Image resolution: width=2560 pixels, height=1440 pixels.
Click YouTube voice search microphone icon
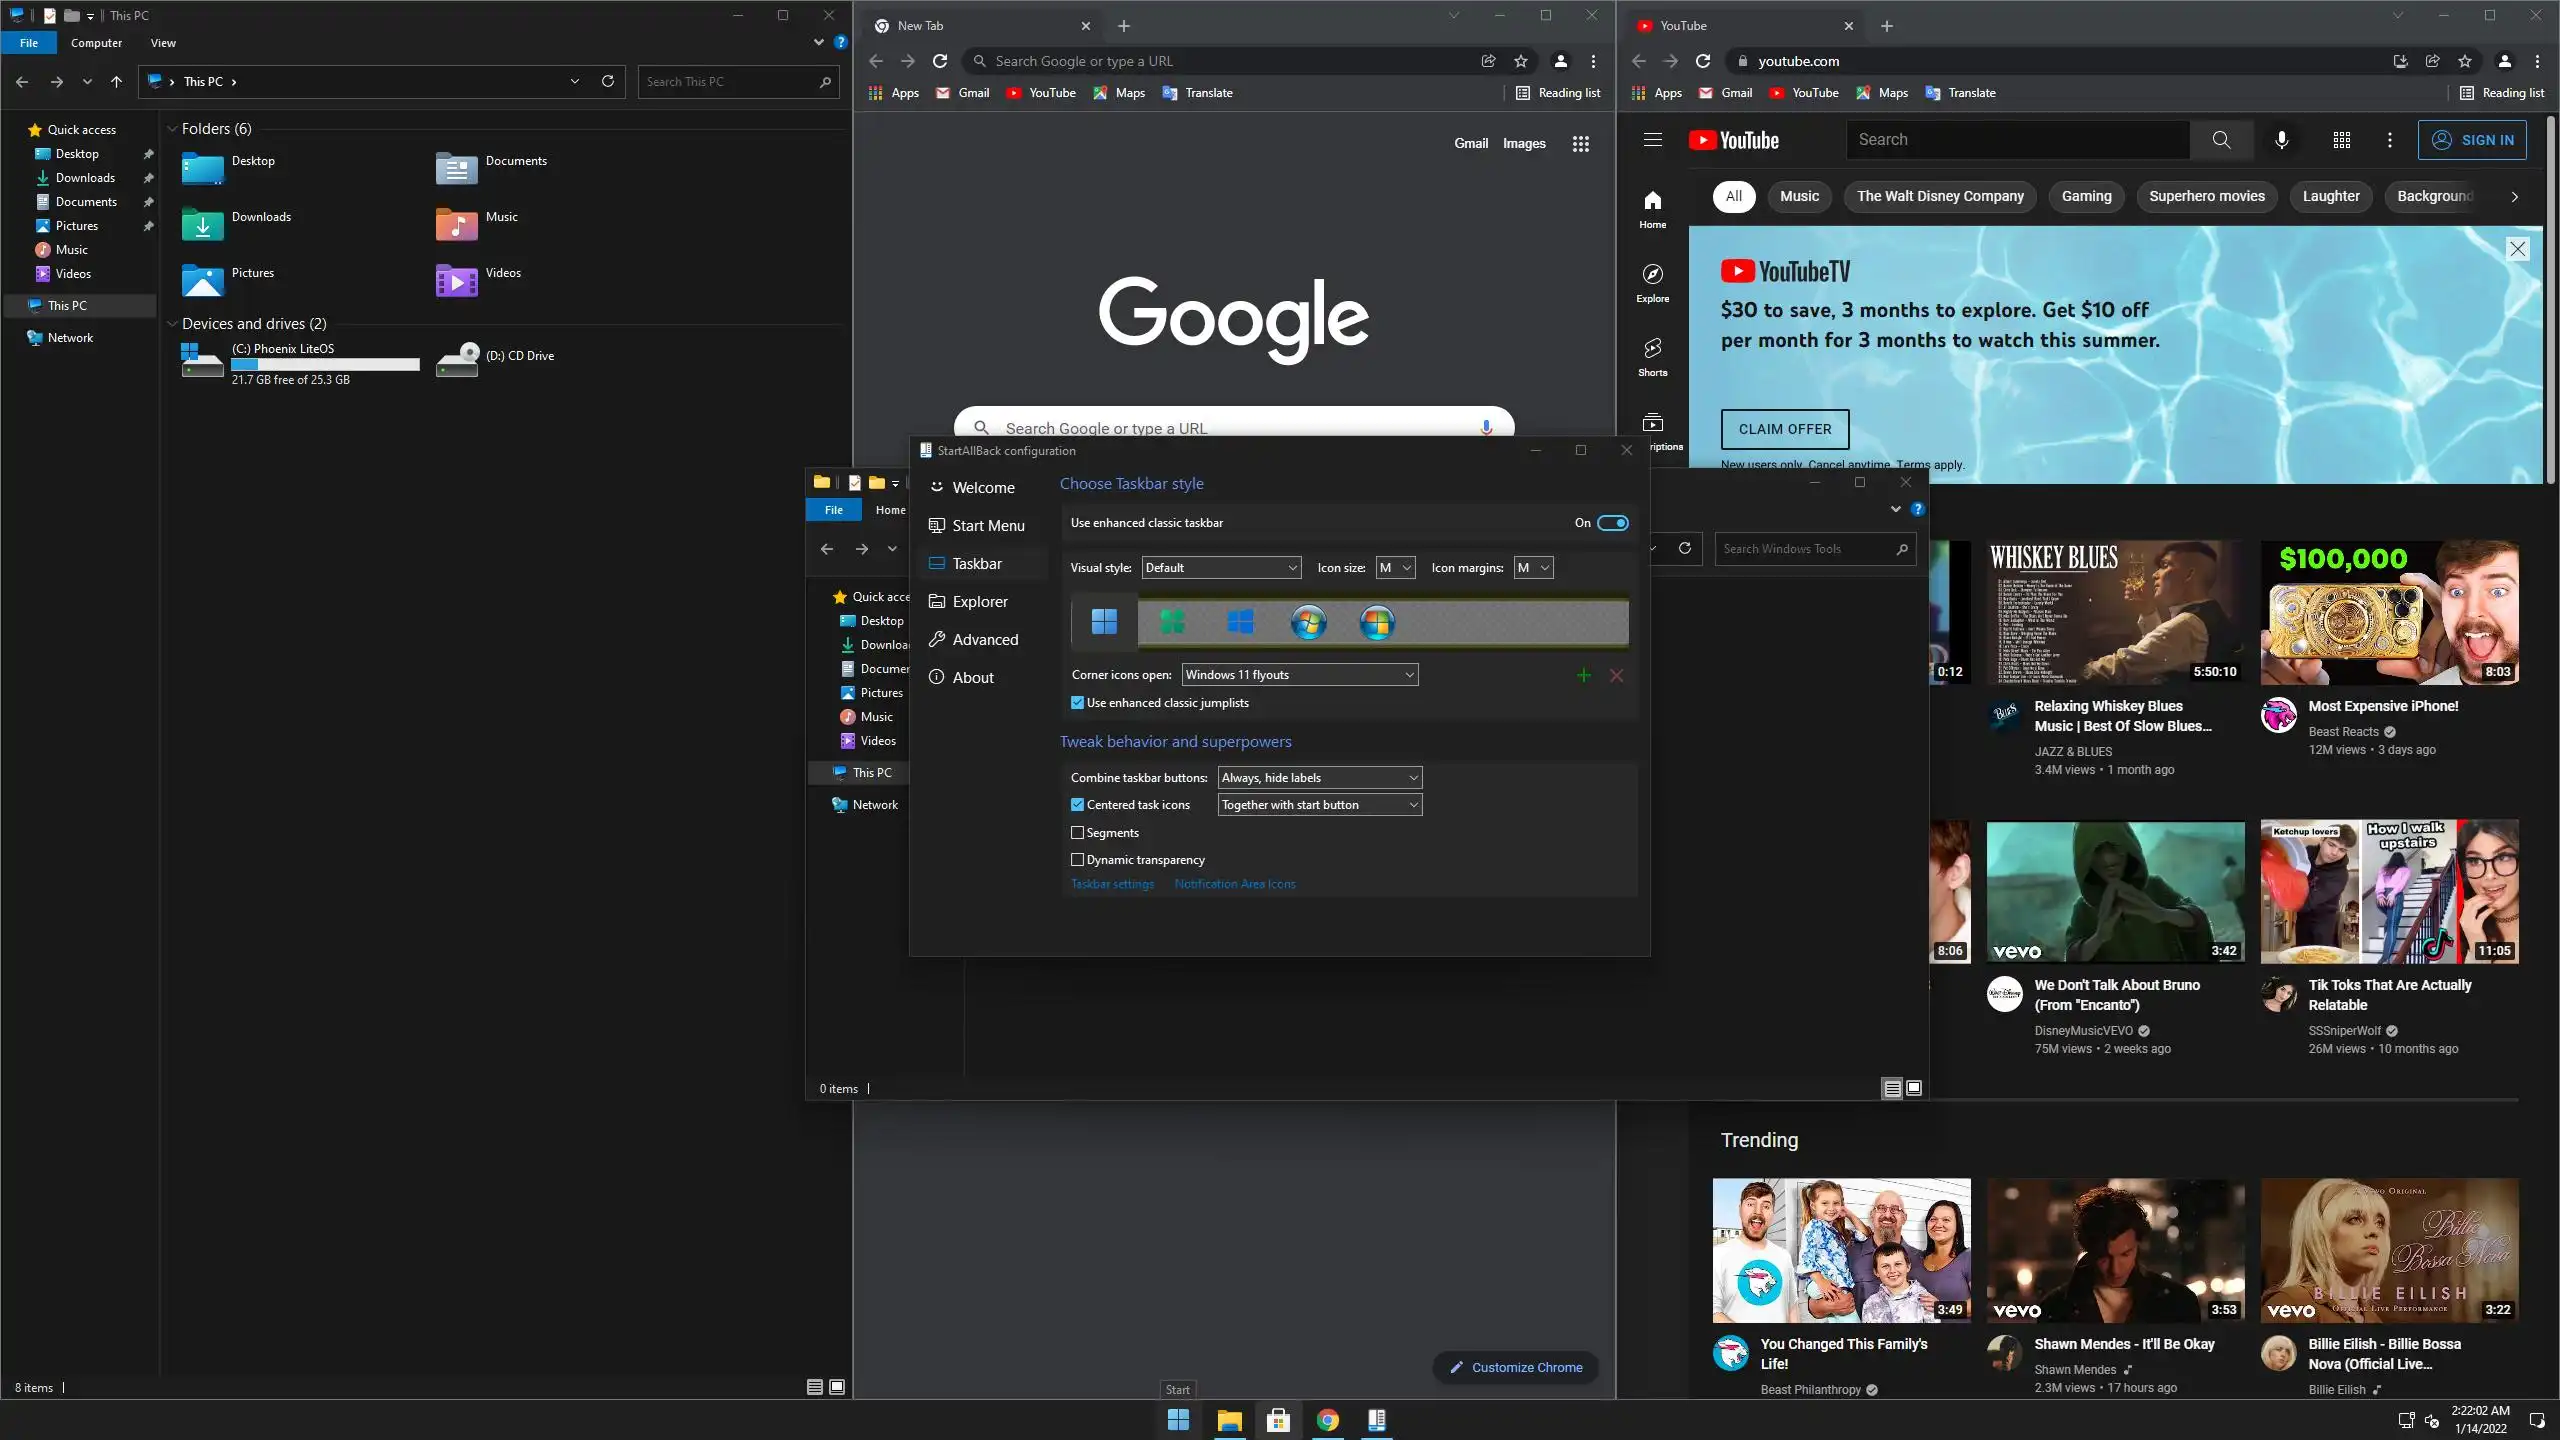pyautogui.click(x=2281, y=140)
